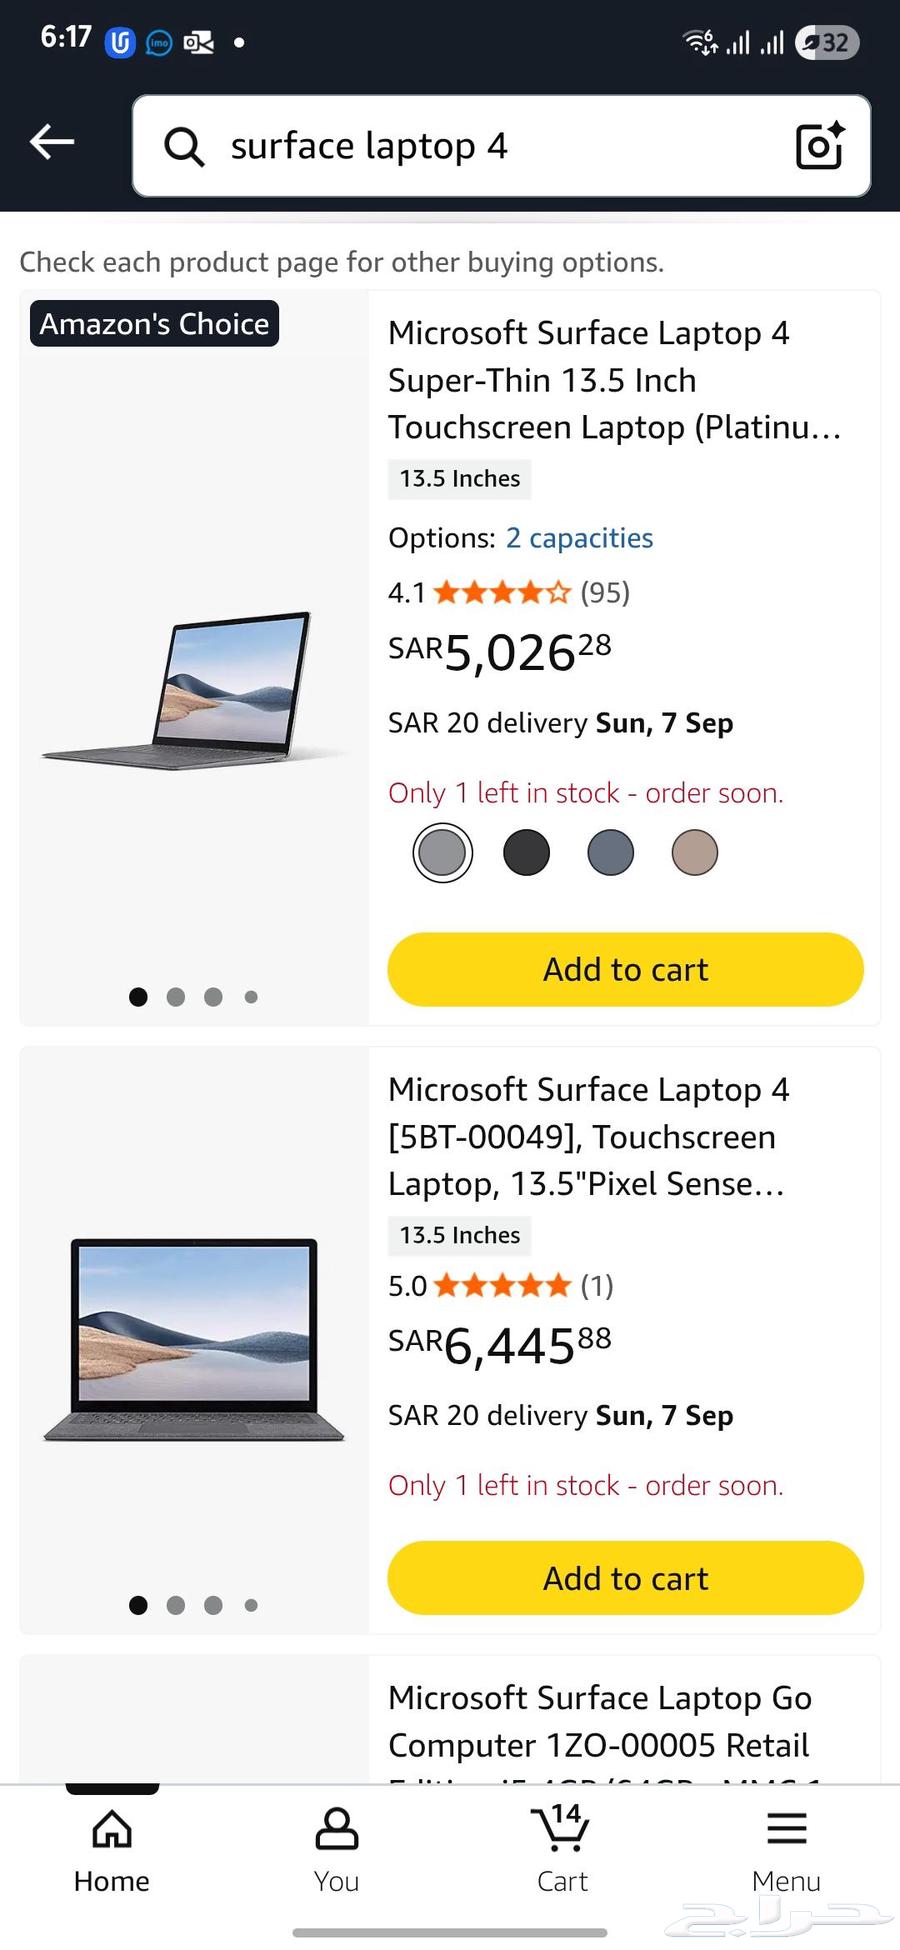Add Surface Laptop 4 Platinum to cart
900x1950 pixels.
click(625, 969)
